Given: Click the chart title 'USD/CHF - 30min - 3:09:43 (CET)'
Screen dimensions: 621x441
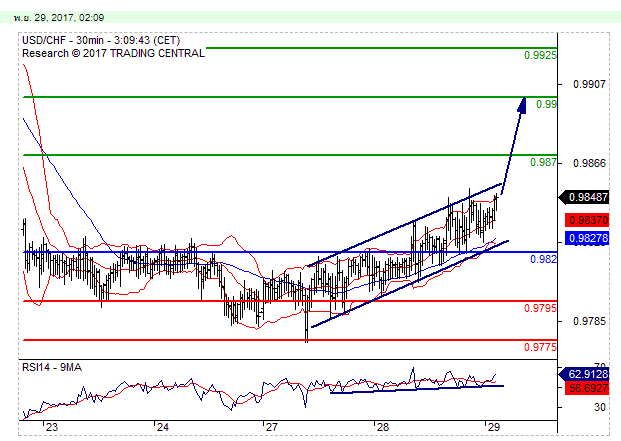Looking at the screenshot, I should tap(101, 40).
